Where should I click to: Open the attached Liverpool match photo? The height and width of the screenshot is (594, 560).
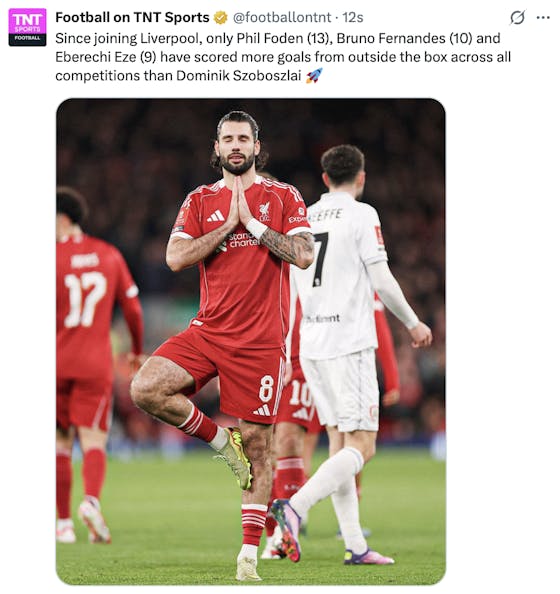point(251,341)
